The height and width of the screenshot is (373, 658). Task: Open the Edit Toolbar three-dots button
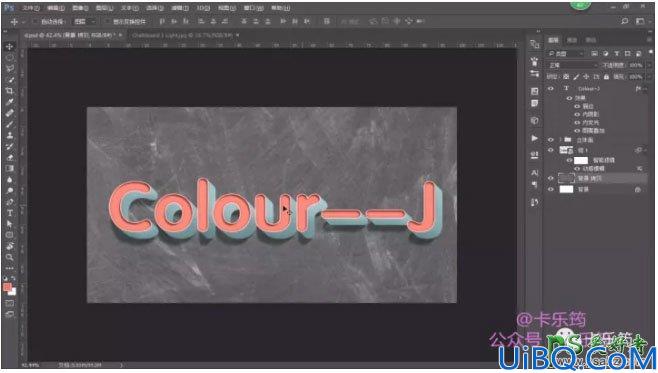tap(9, 268)
